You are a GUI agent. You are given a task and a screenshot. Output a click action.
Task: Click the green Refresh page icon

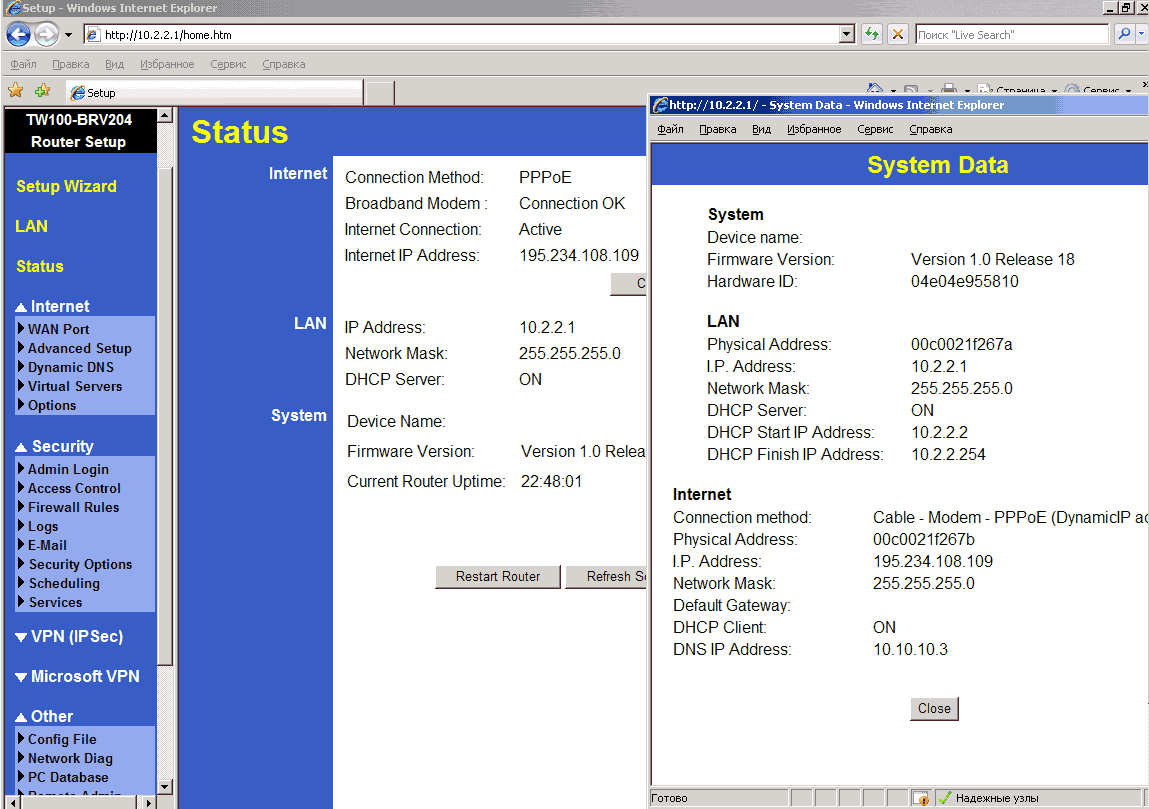coord(871,34)
